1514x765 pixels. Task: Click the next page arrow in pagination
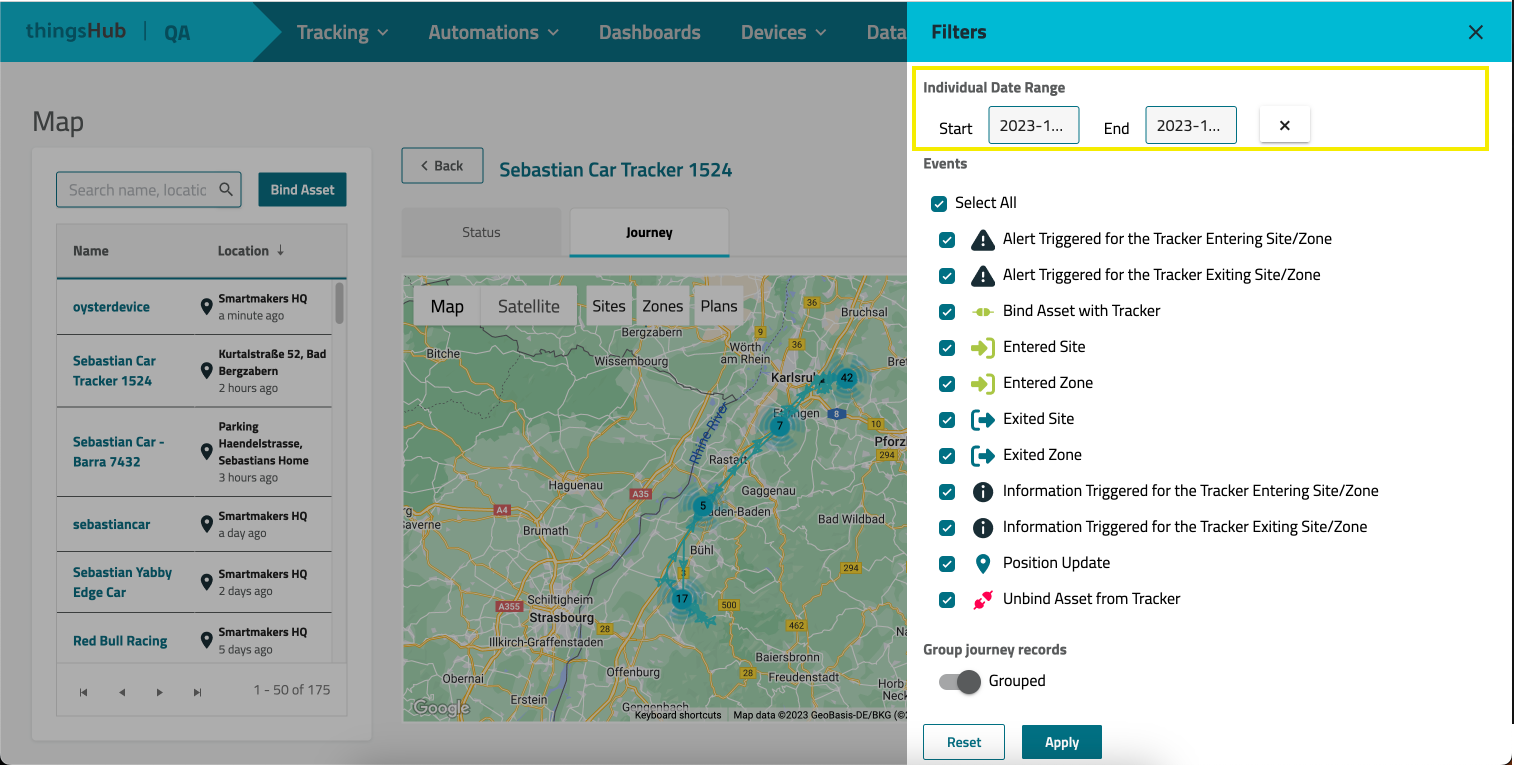(159, 691)
